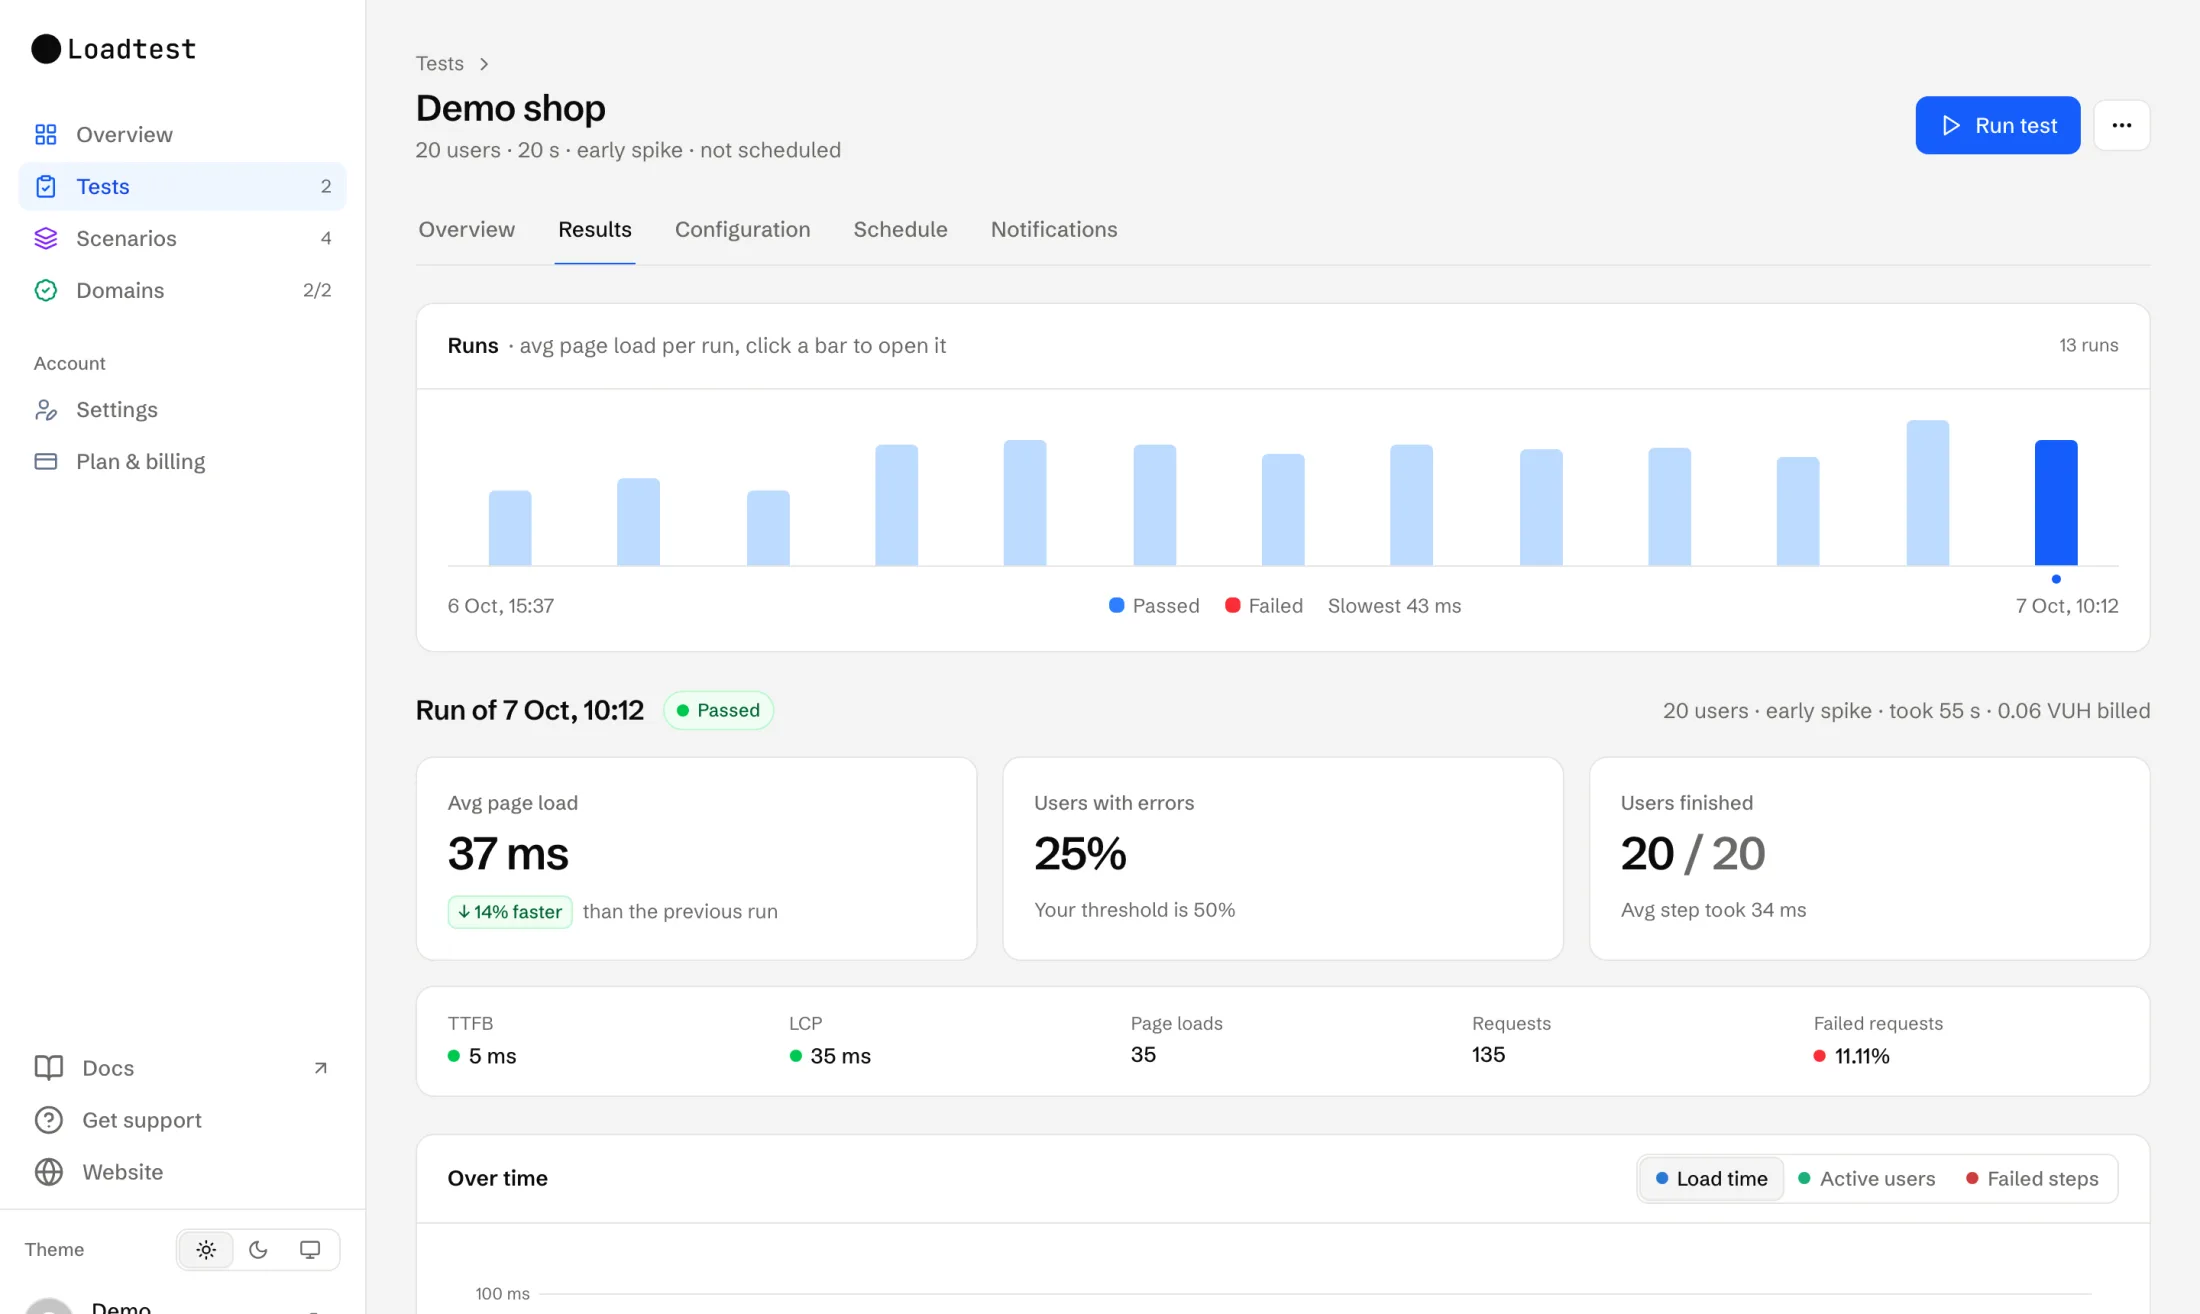2200x1314 pixels.
Task: Open the Schedule tab
Action: [x=900, y=230]
